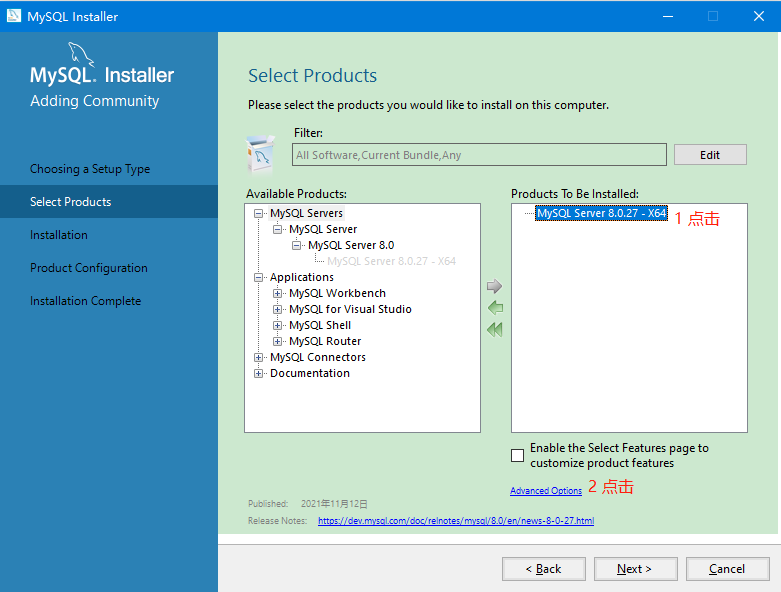Select the MySQL for Visual Studio label
Viewport: 781px width, 592px height.
[350, 309]
